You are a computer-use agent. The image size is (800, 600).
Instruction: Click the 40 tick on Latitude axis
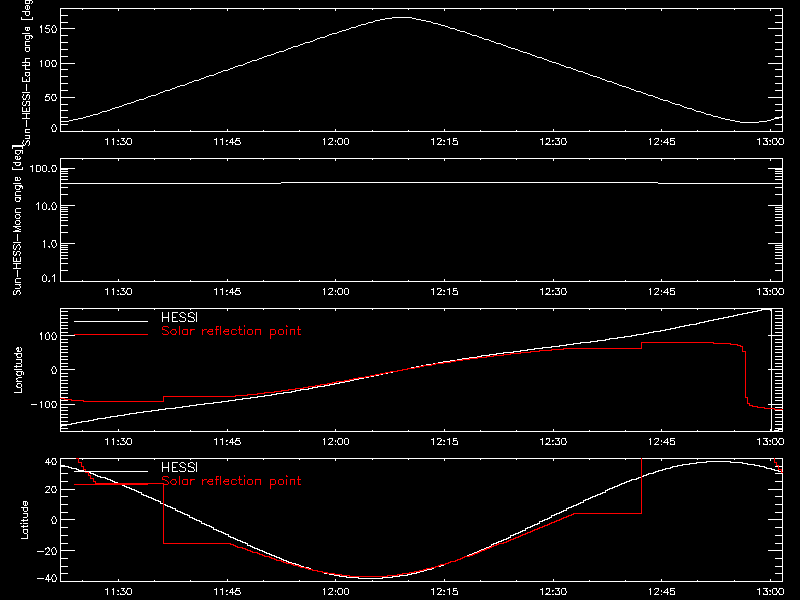click(x=51, y=462)
